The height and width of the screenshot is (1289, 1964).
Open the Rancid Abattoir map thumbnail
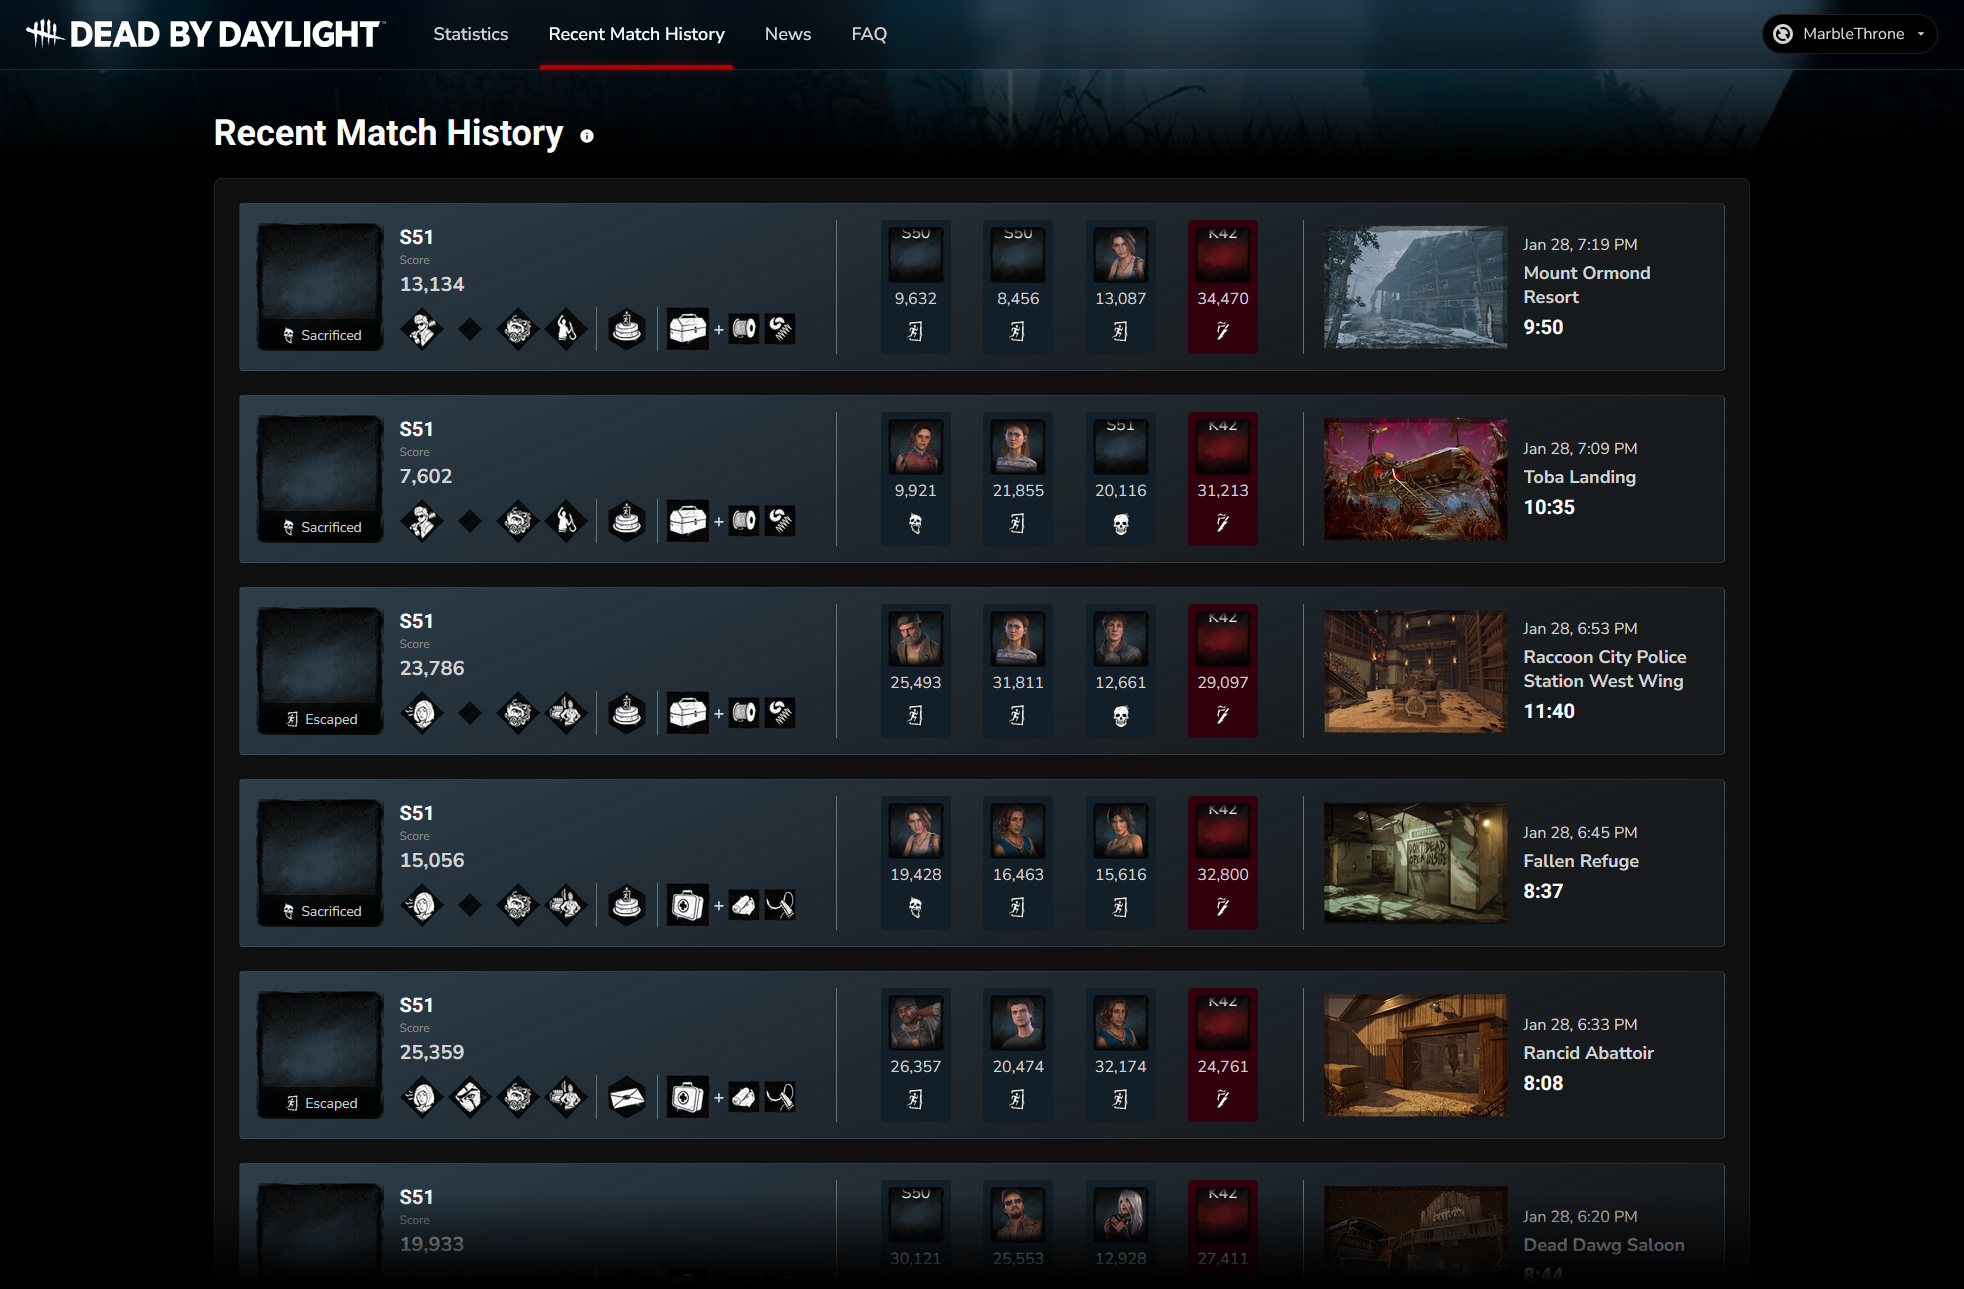click(1415, 1055)
